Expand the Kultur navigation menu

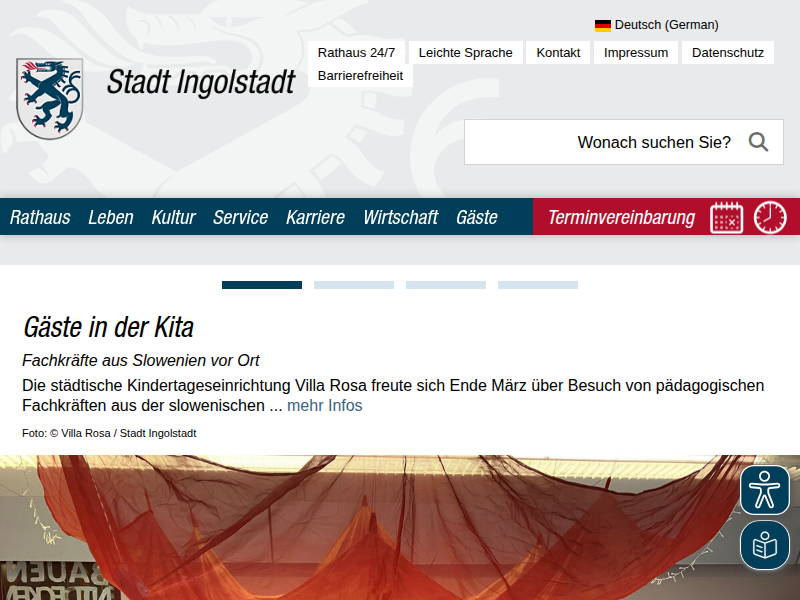(173, 217)
